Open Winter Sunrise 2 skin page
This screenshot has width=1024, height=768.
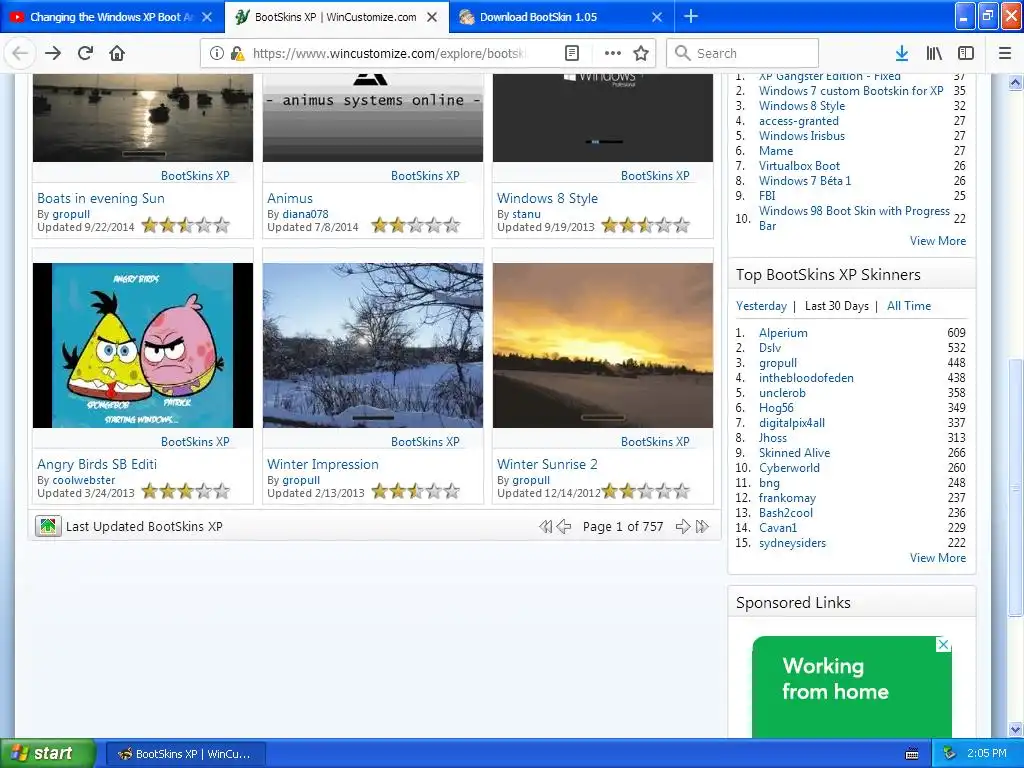pos(547,464)
